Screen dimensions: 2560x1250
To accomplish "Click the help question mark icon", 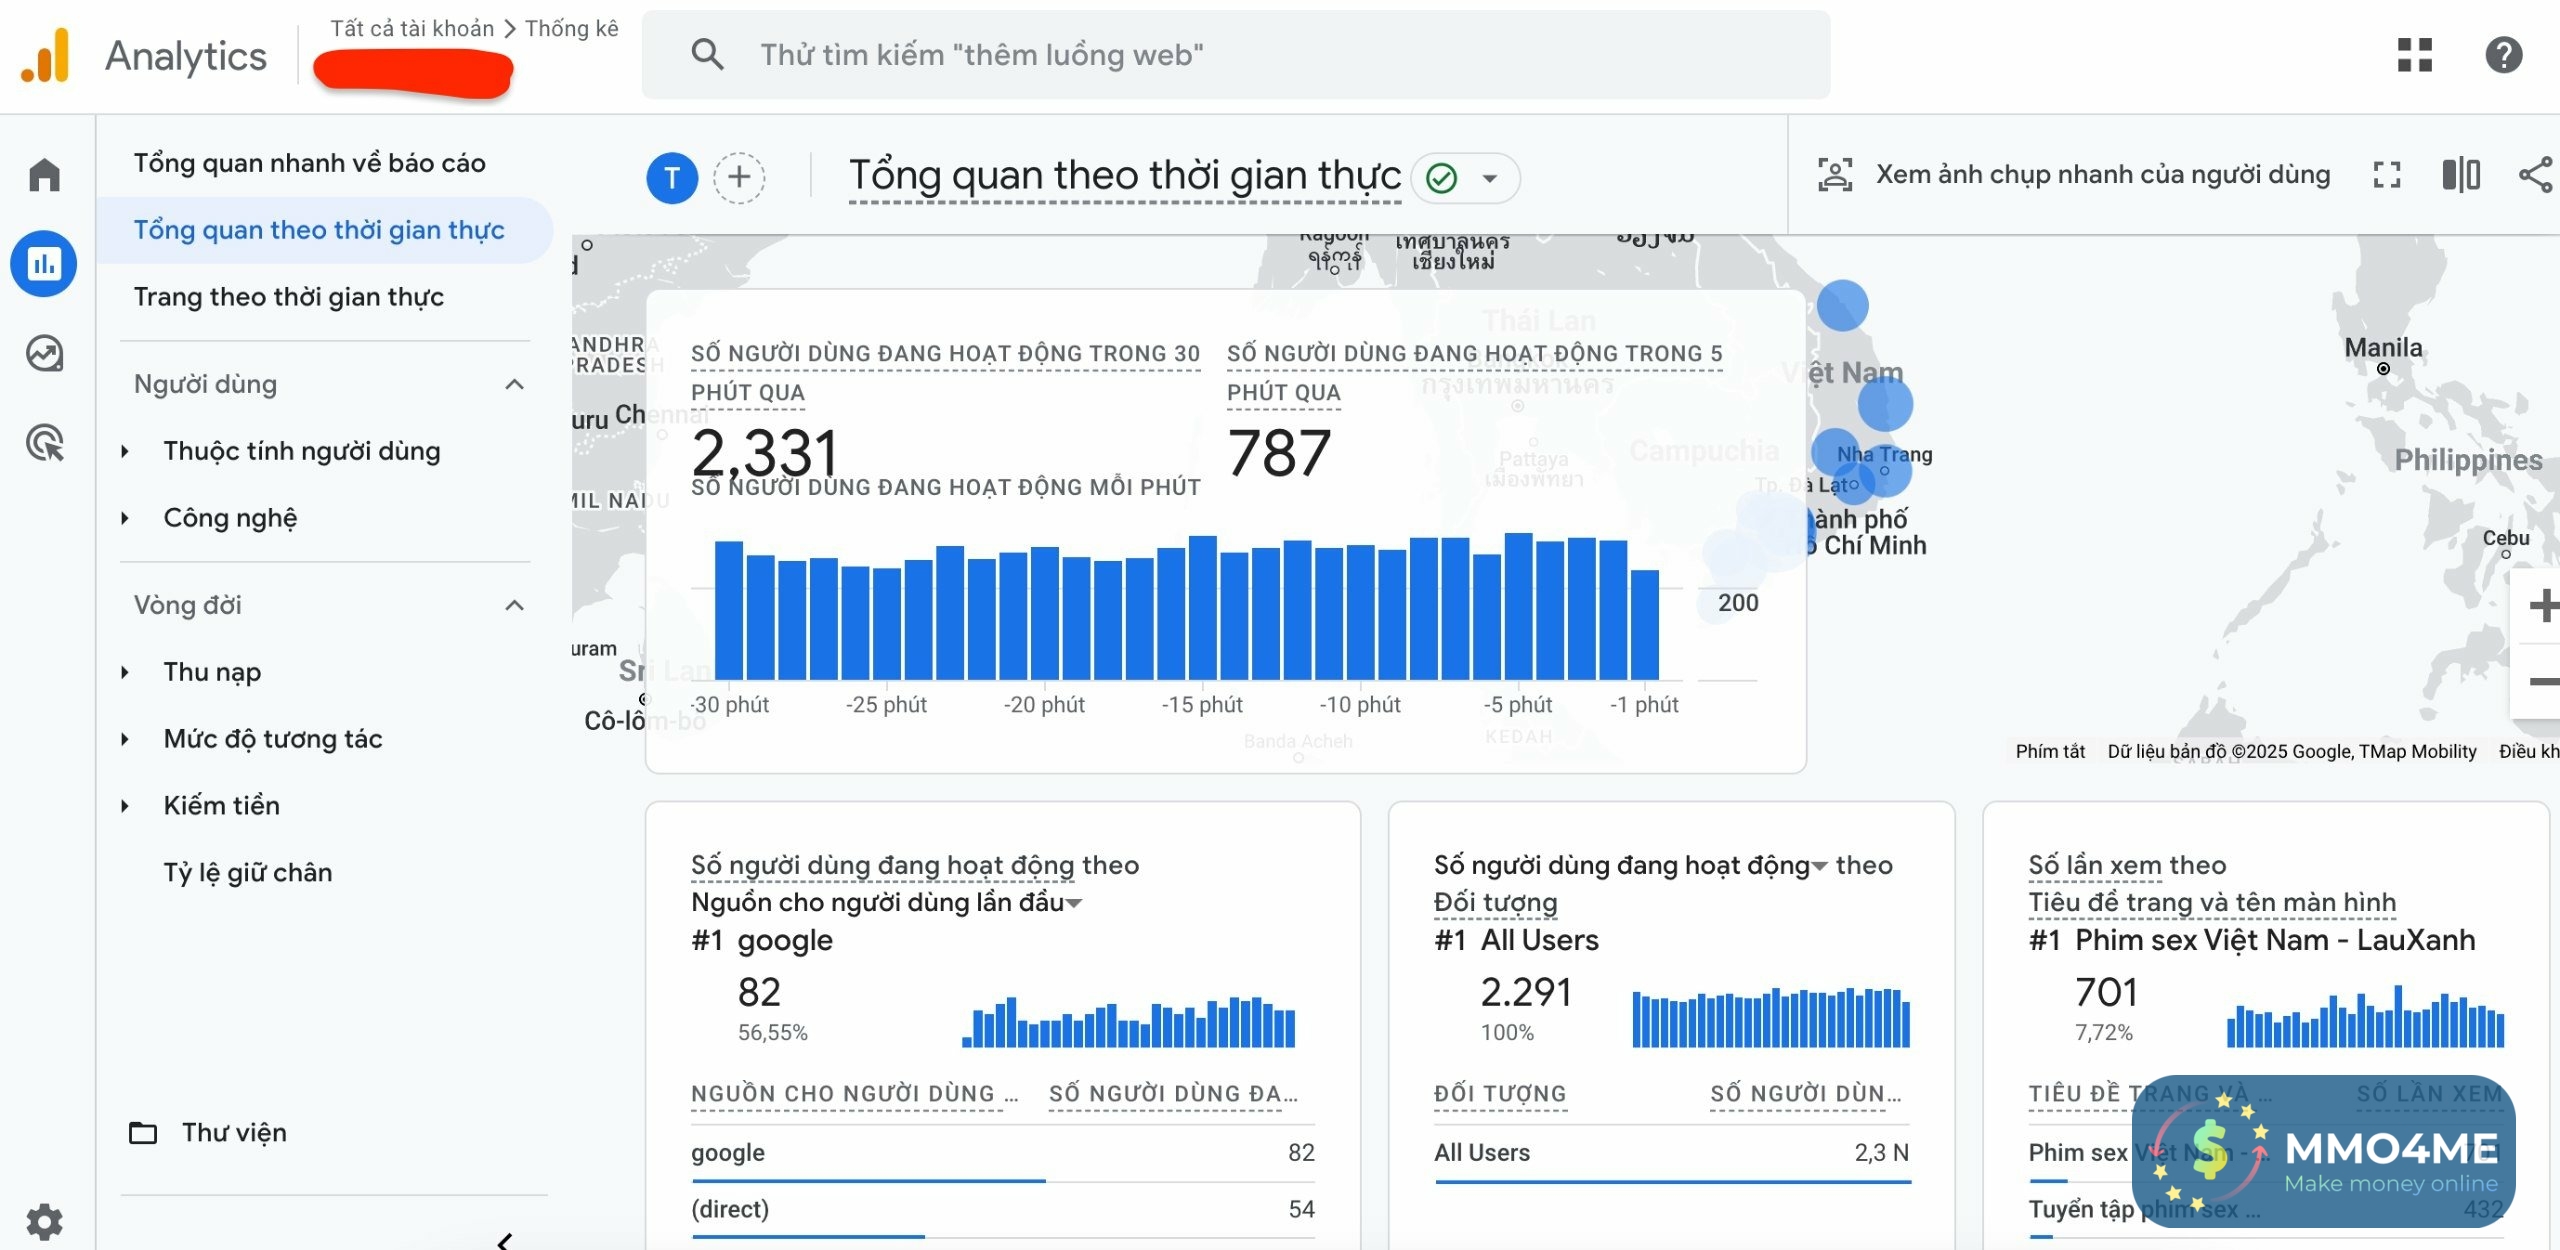I will coord(2503,55).
